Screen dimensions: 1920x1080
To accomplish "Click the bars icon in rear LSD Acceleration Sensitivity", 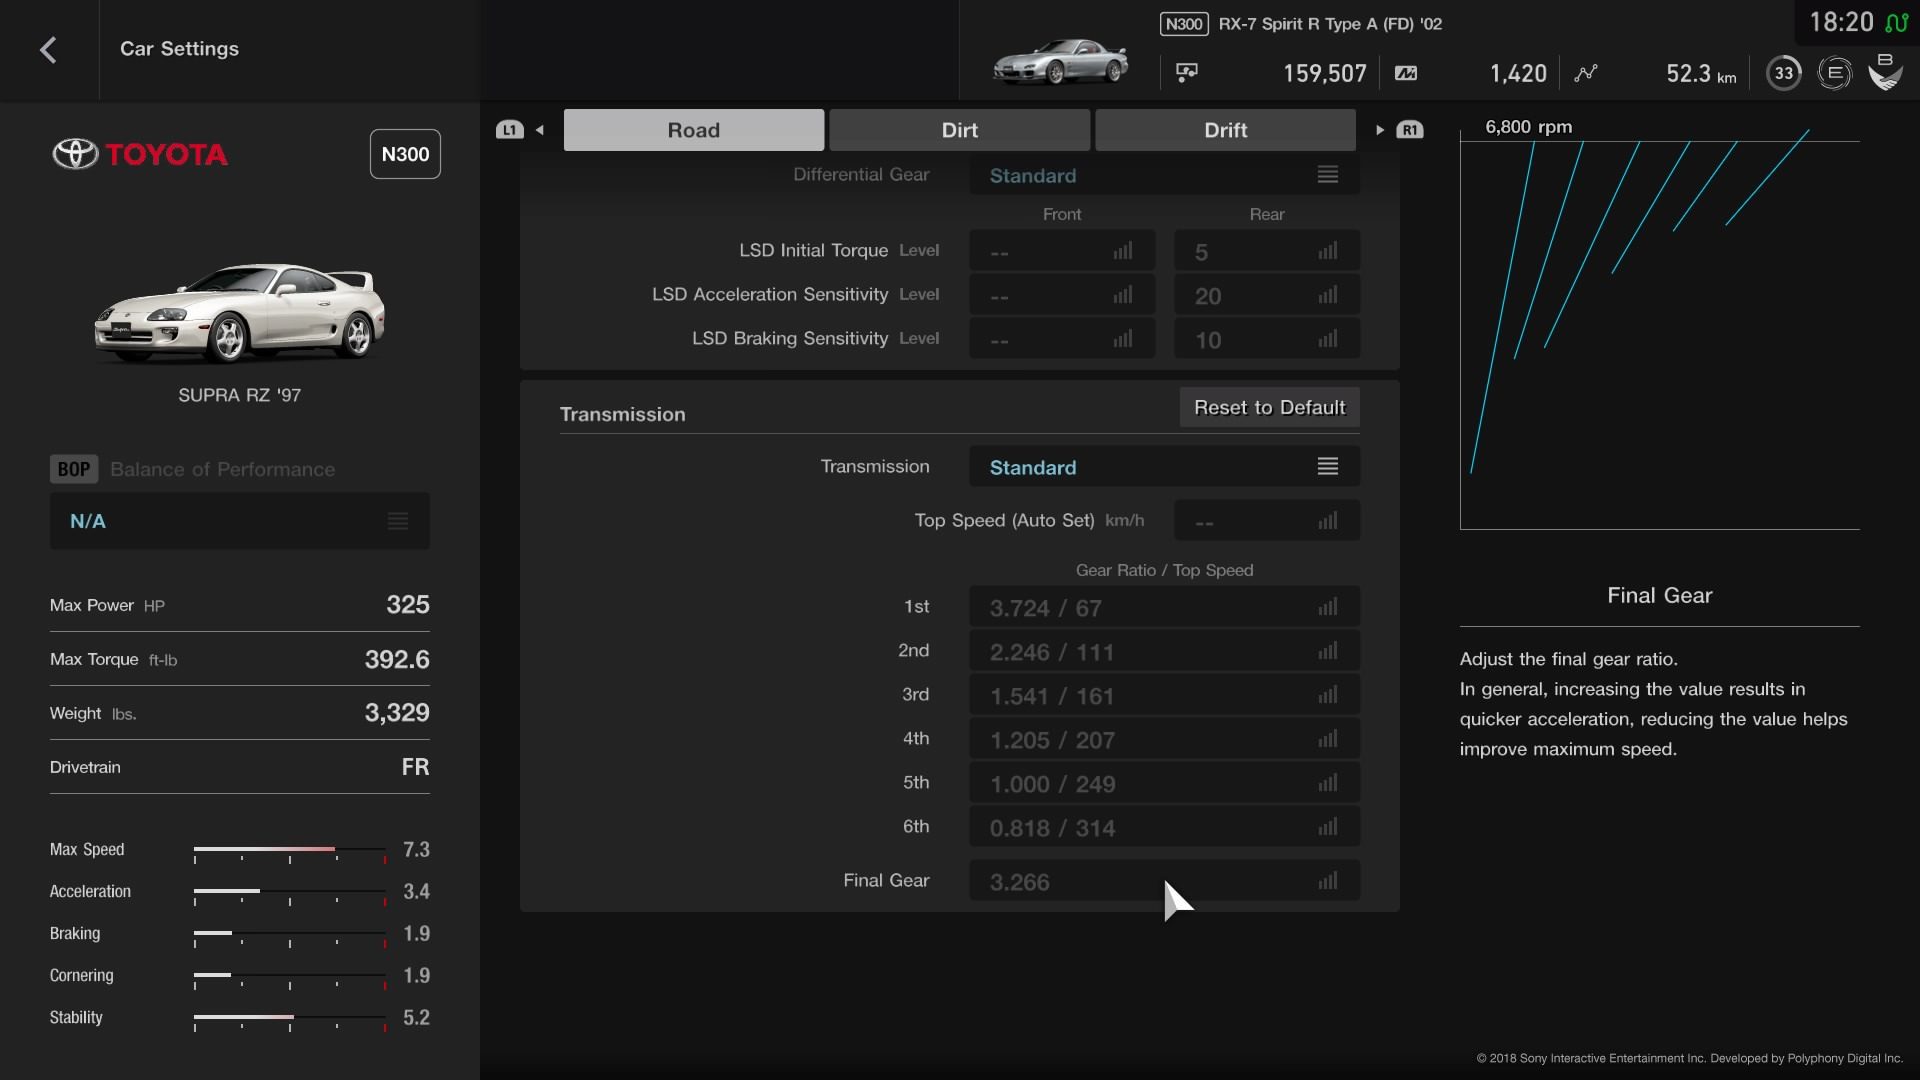I will click(x=1327, y=295).
